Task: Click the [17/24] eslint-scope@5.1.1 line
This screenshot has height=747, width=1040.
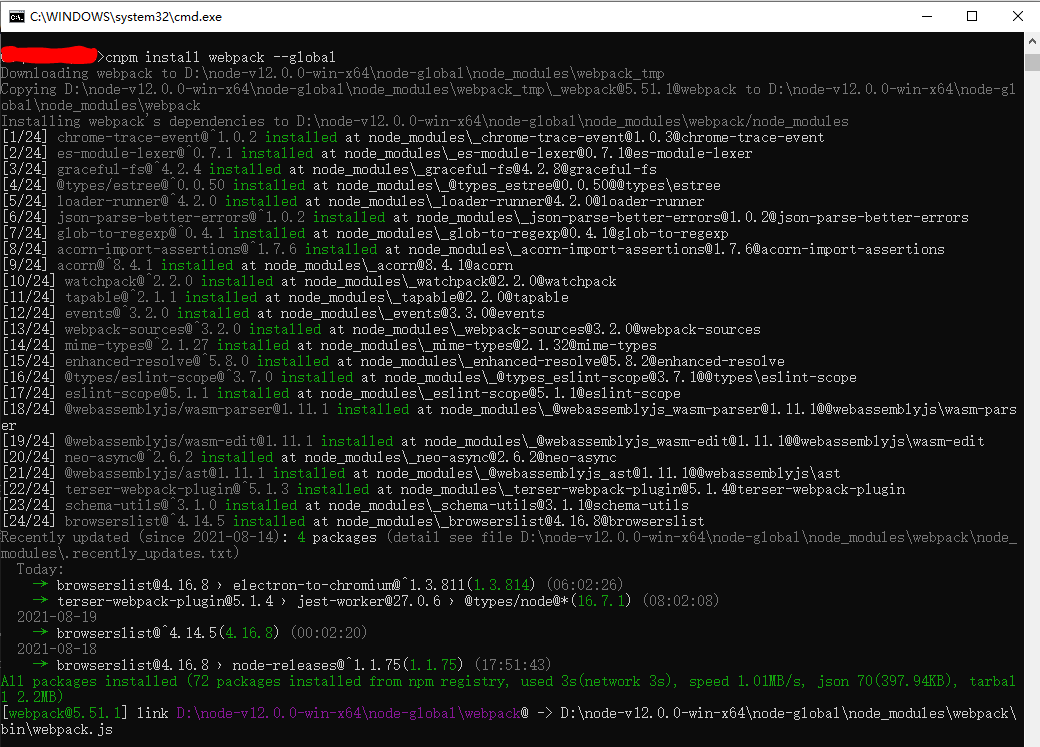Action: coord(342,393)
